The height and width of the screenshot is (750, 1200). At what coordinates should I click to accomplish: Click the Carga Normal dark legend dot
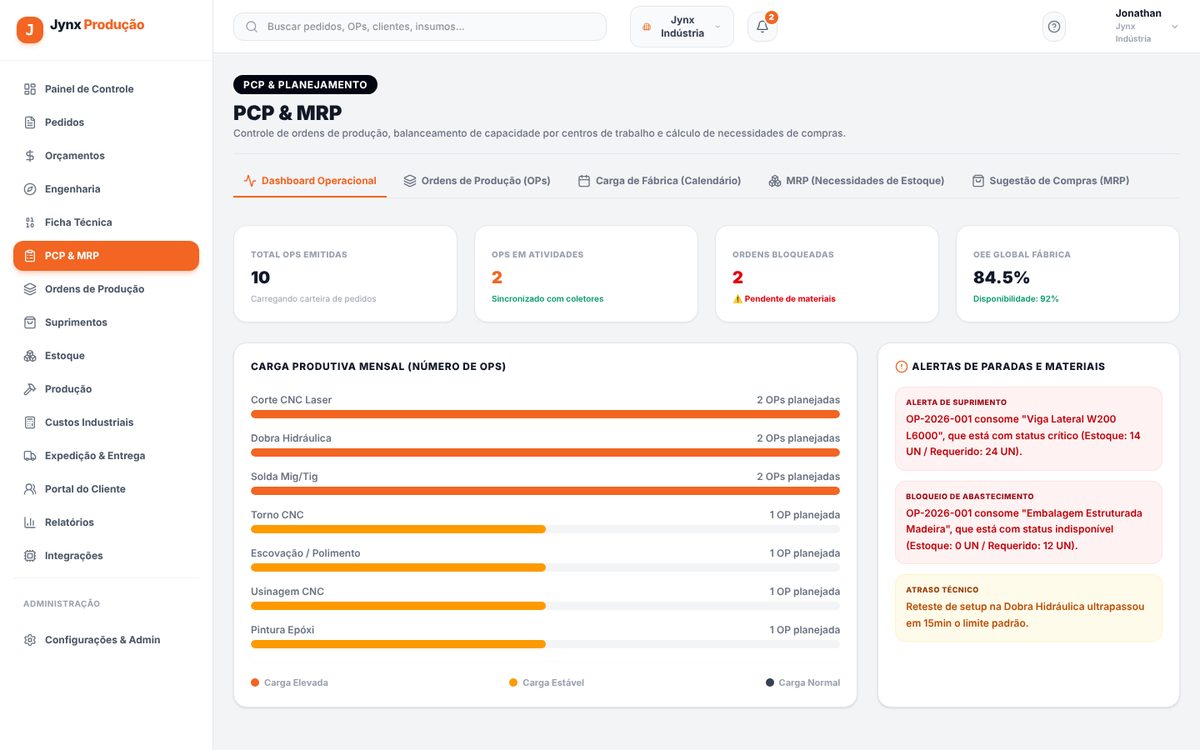click(770, 683)
